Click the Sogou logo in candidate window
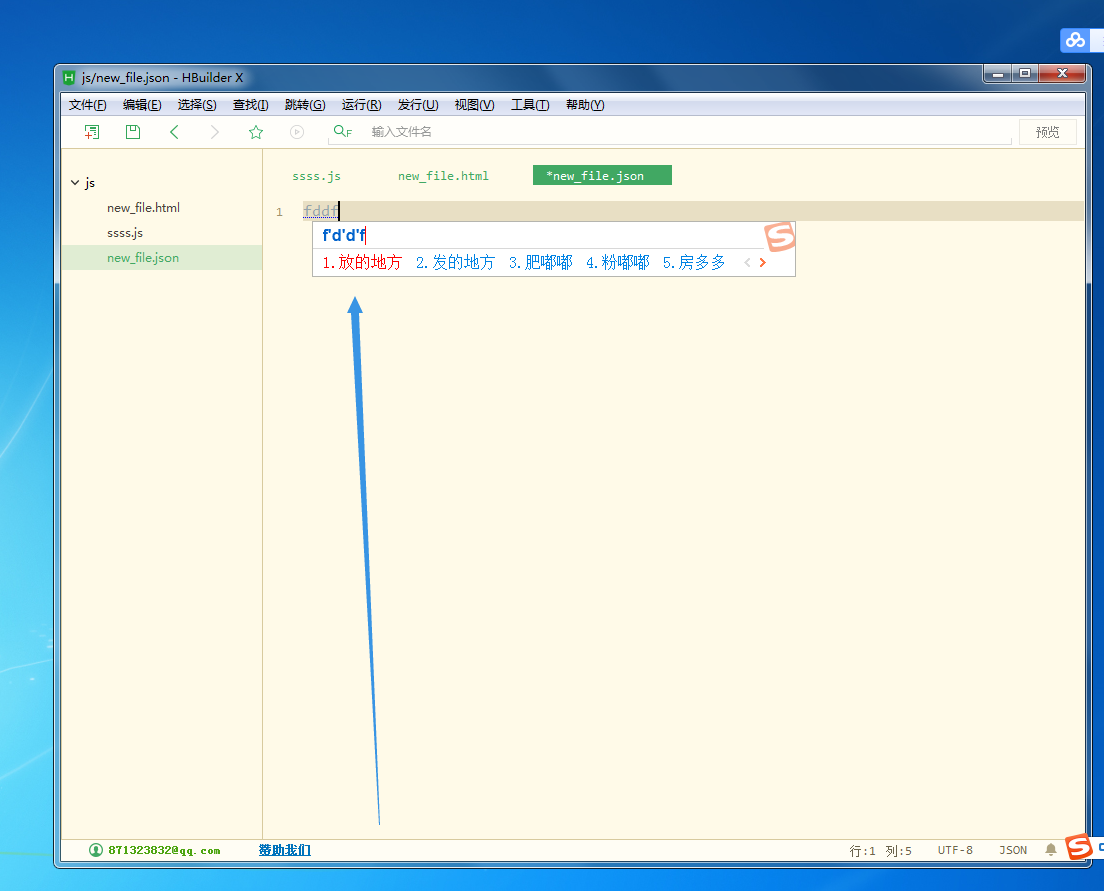Screen dimensions: 1104x891 (779, 237)
